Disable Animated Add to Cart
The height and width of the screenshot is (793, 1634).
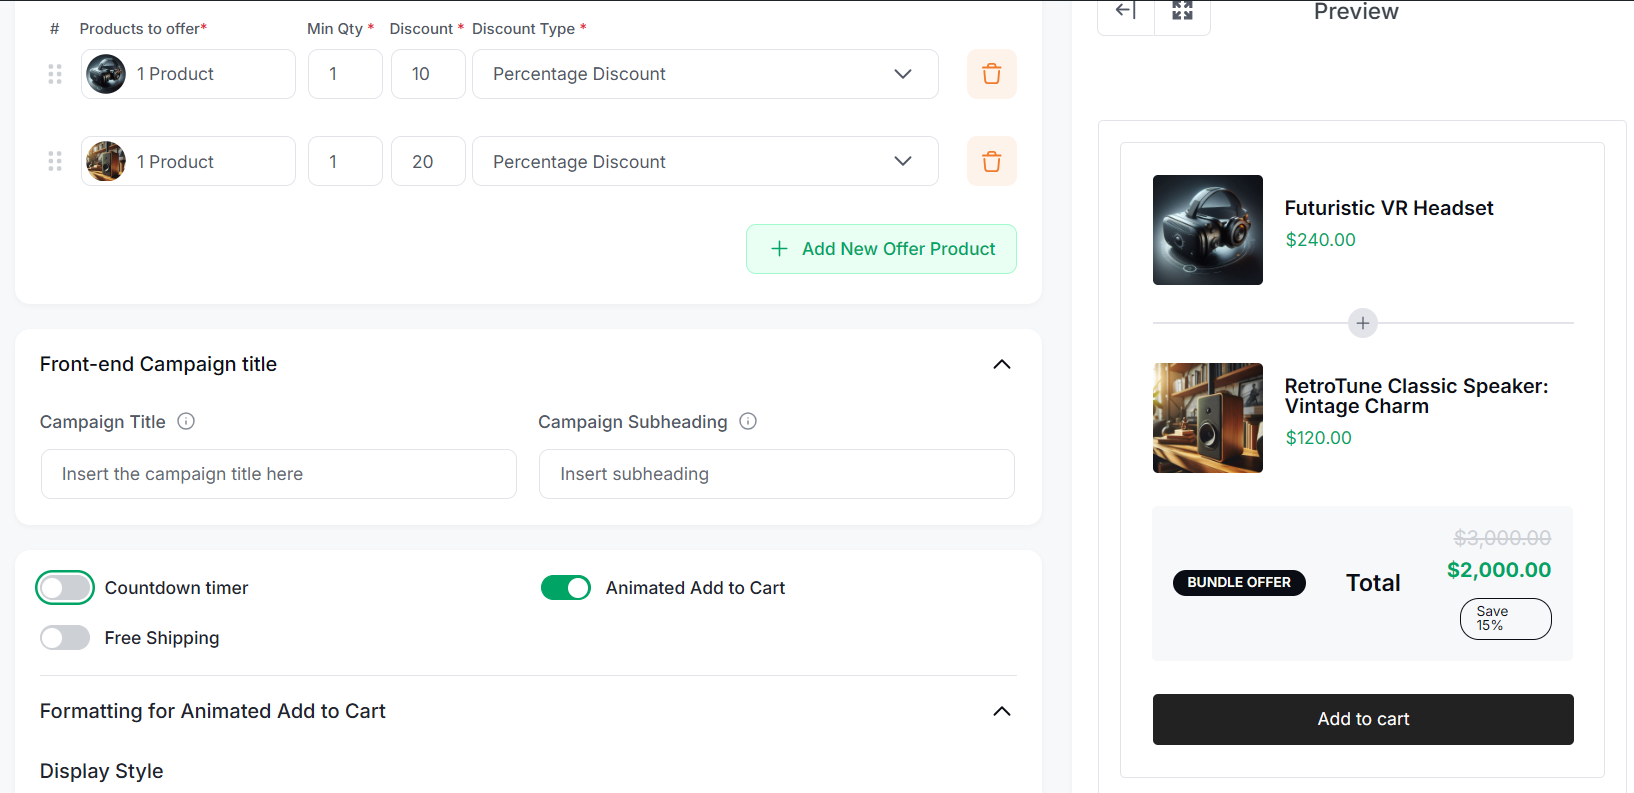pos(566,587)
